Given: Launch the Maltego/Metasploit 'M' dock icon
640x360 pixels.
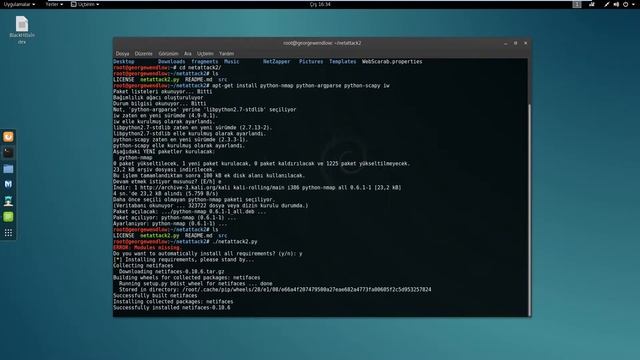Looking at the screenshot, I should pyautogui.click(x=8, y=184).
